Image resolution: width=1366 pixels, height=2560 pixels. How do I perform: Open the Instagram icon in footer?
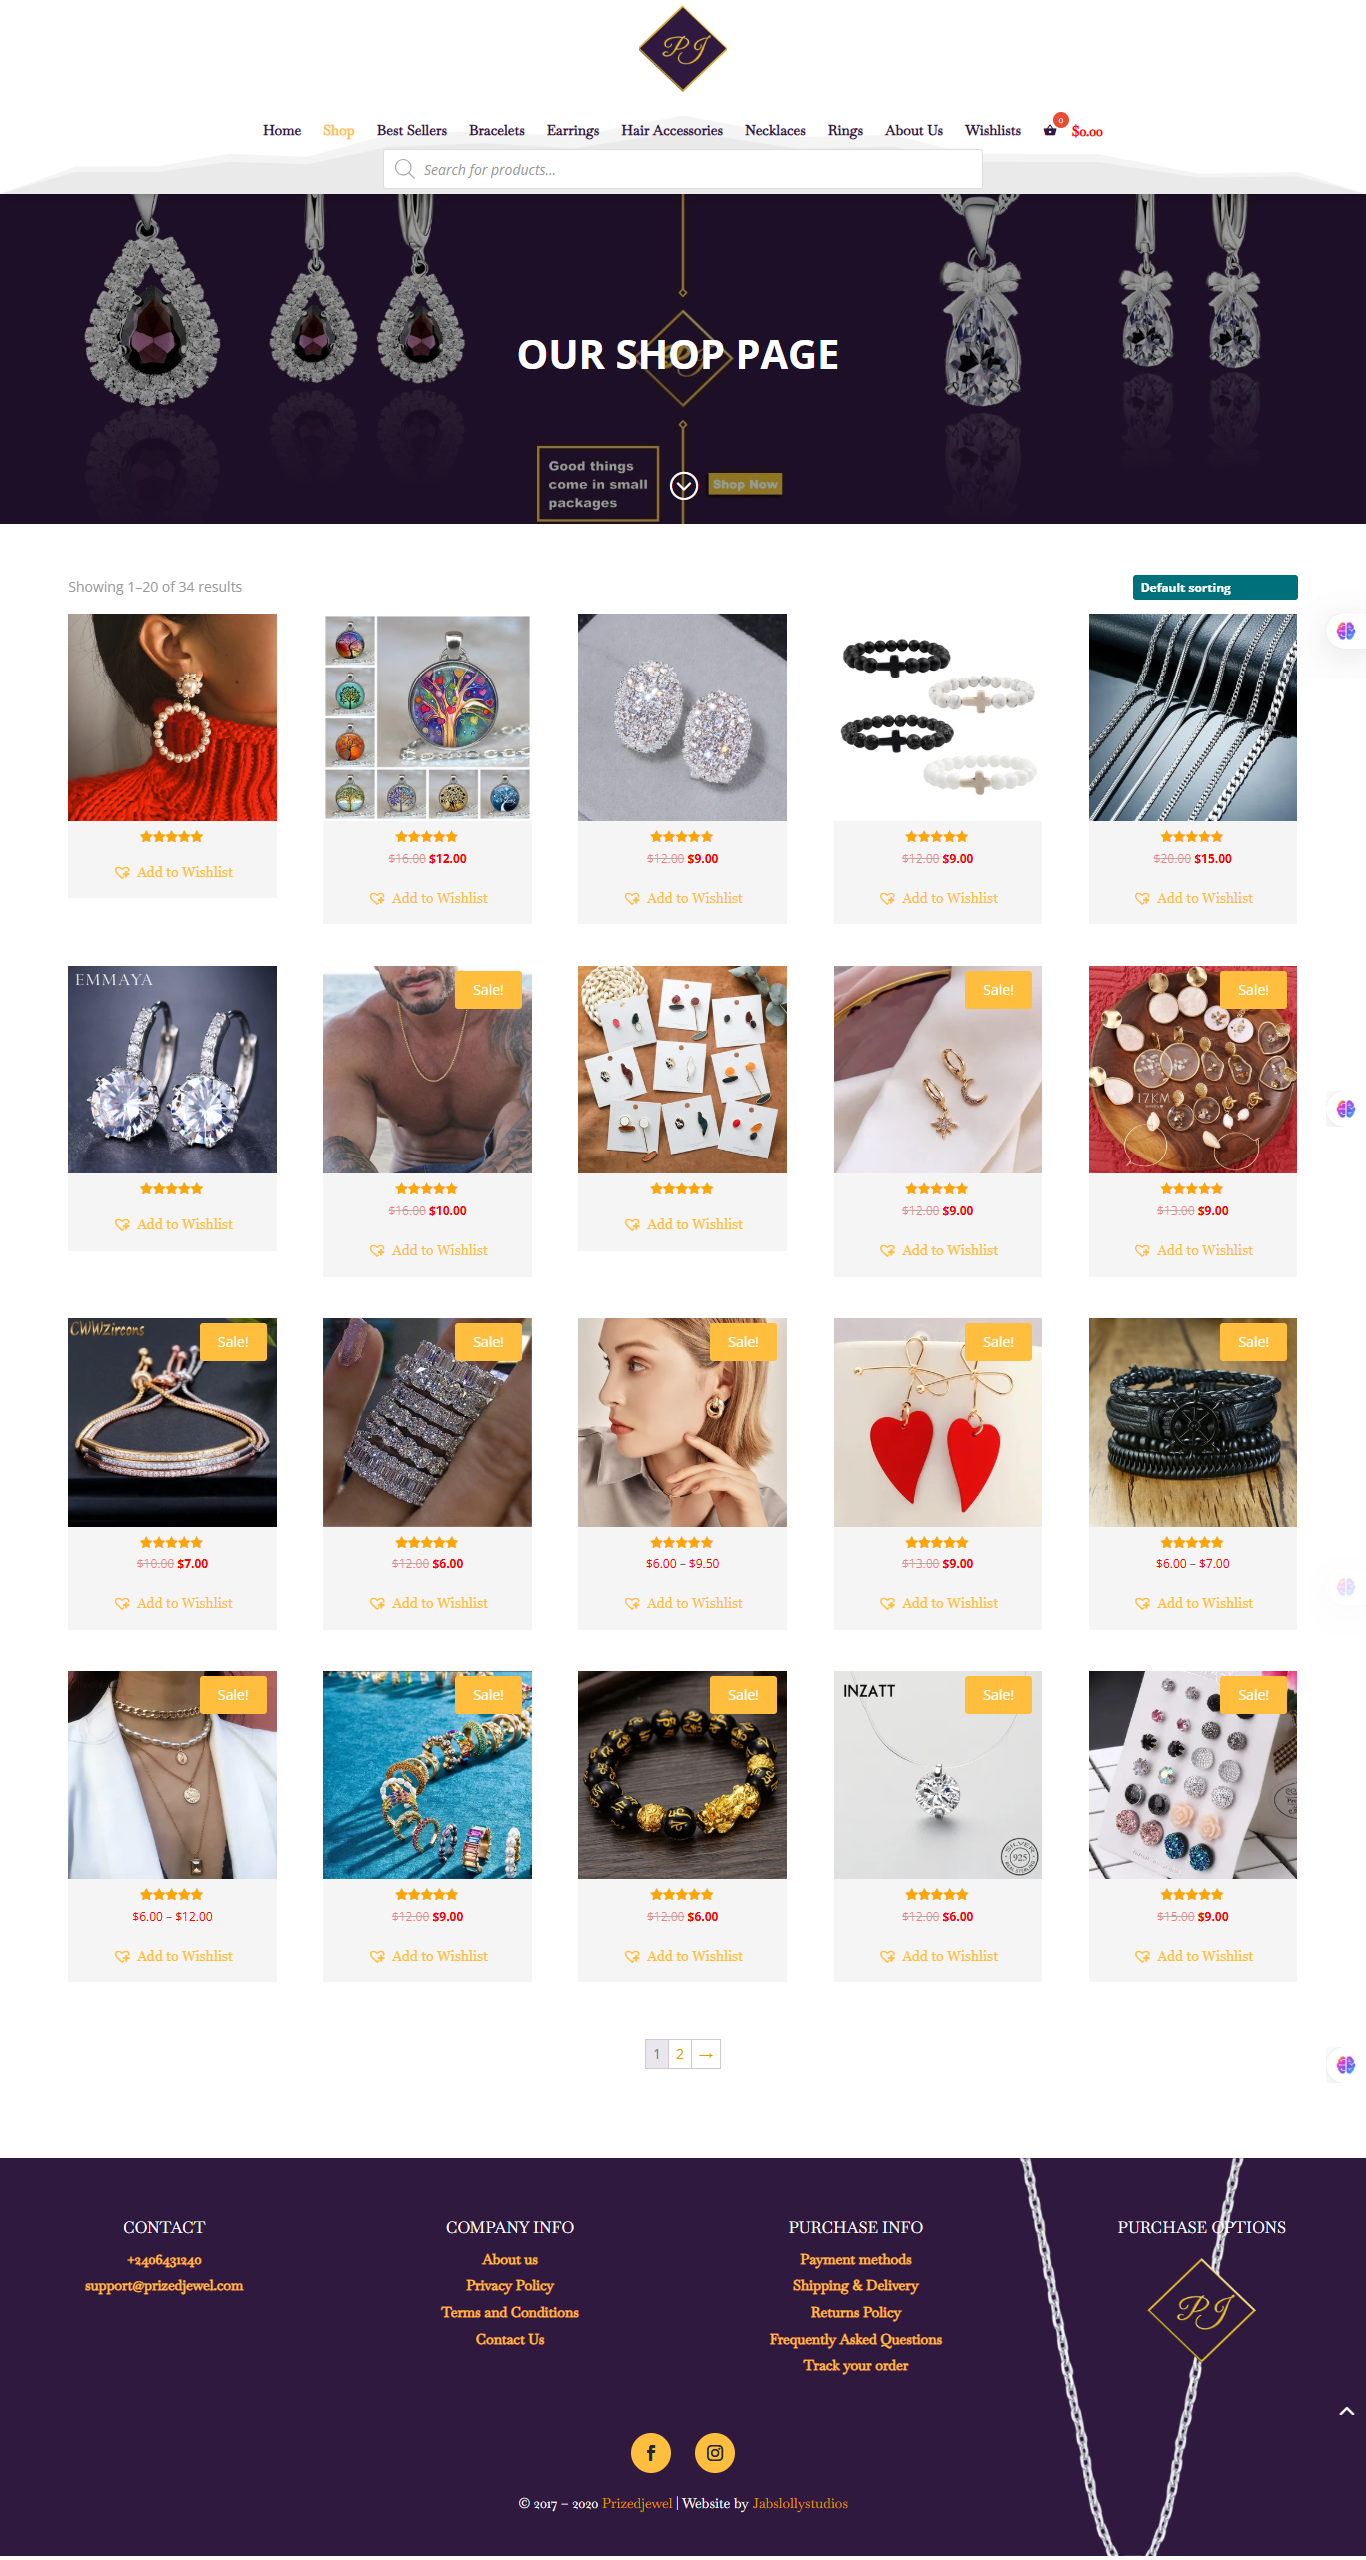pos(715,2452)
